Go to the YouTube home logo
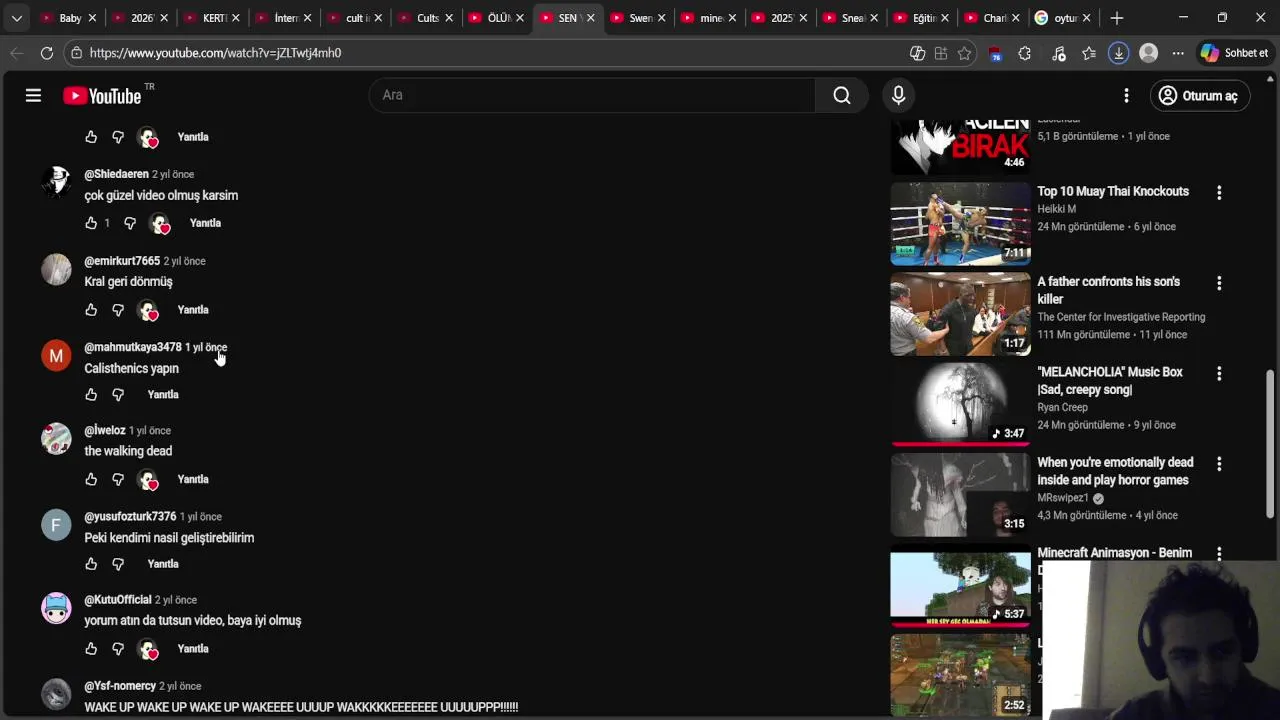1280x720 pixels. [102, 96]
